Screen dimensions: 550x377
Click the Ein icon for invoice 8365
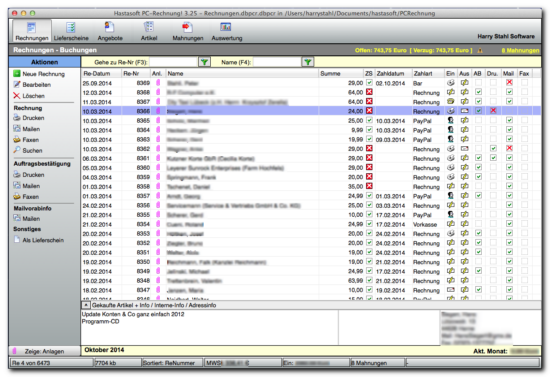click(451, 120)
